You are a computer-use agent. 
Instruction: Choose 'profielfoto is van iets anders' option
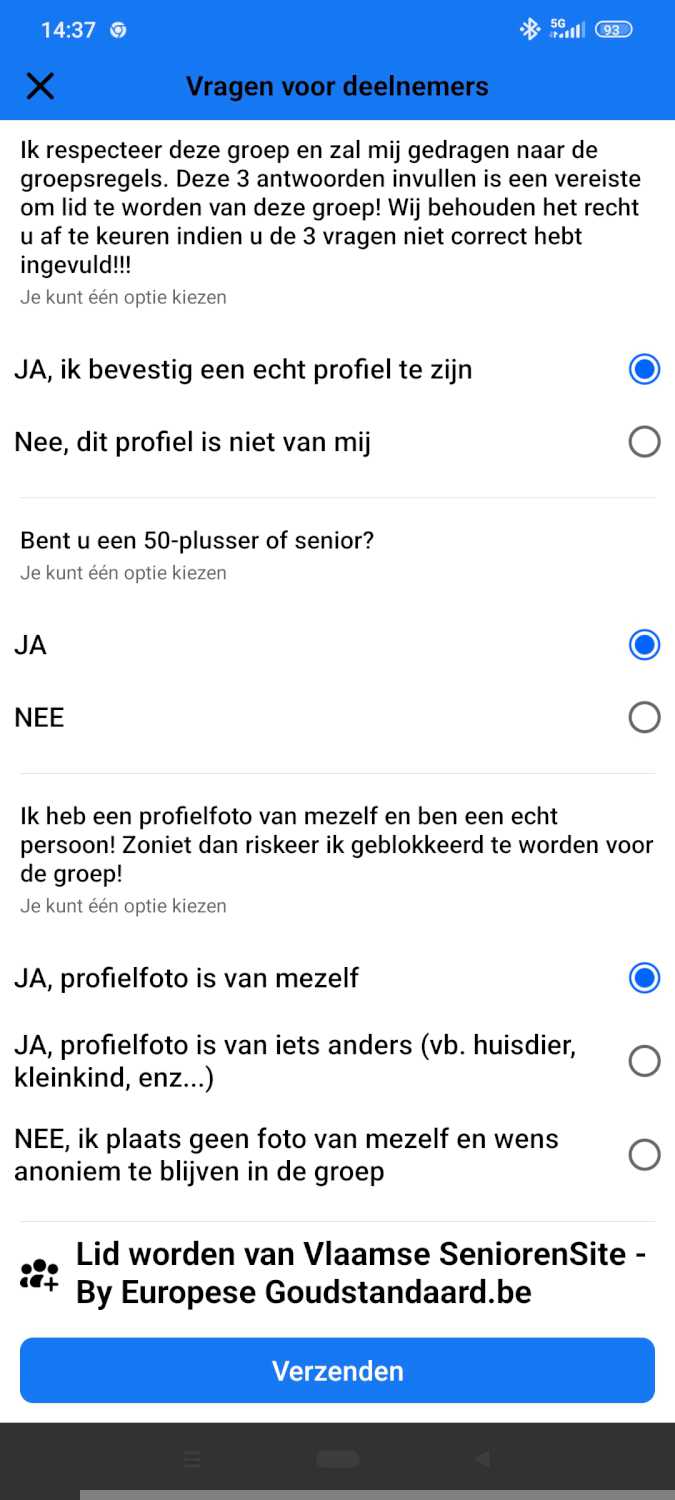644,1061
